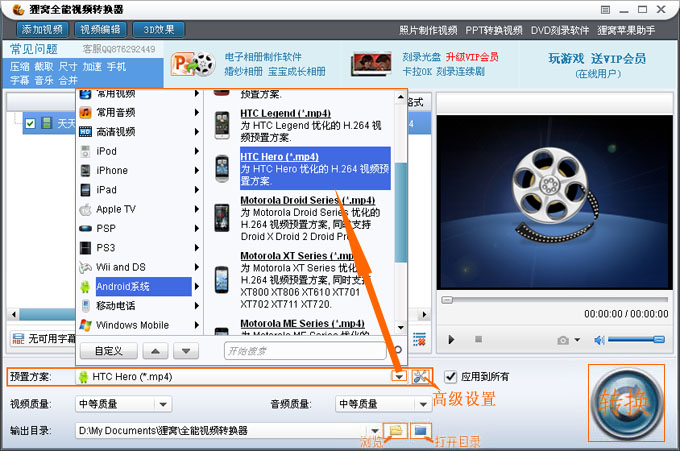The width and height of the screenshot is (680, 451).
Task: Click the preview volume slider
Action: [636, 340]
